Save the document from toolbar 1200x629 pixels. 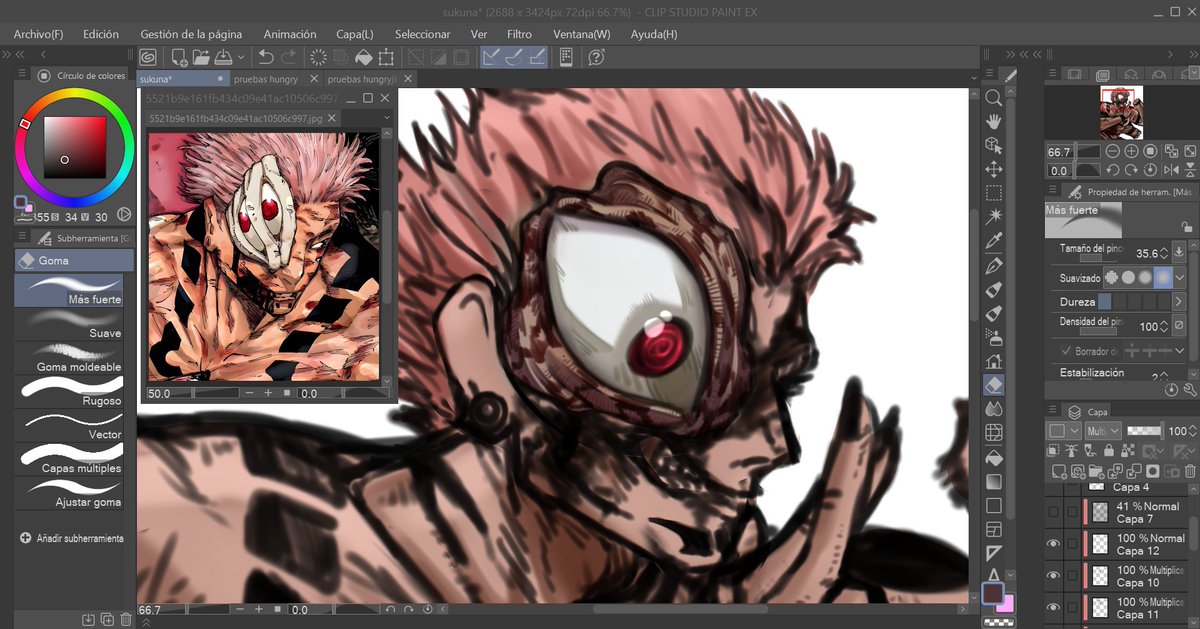click(225, 57)
